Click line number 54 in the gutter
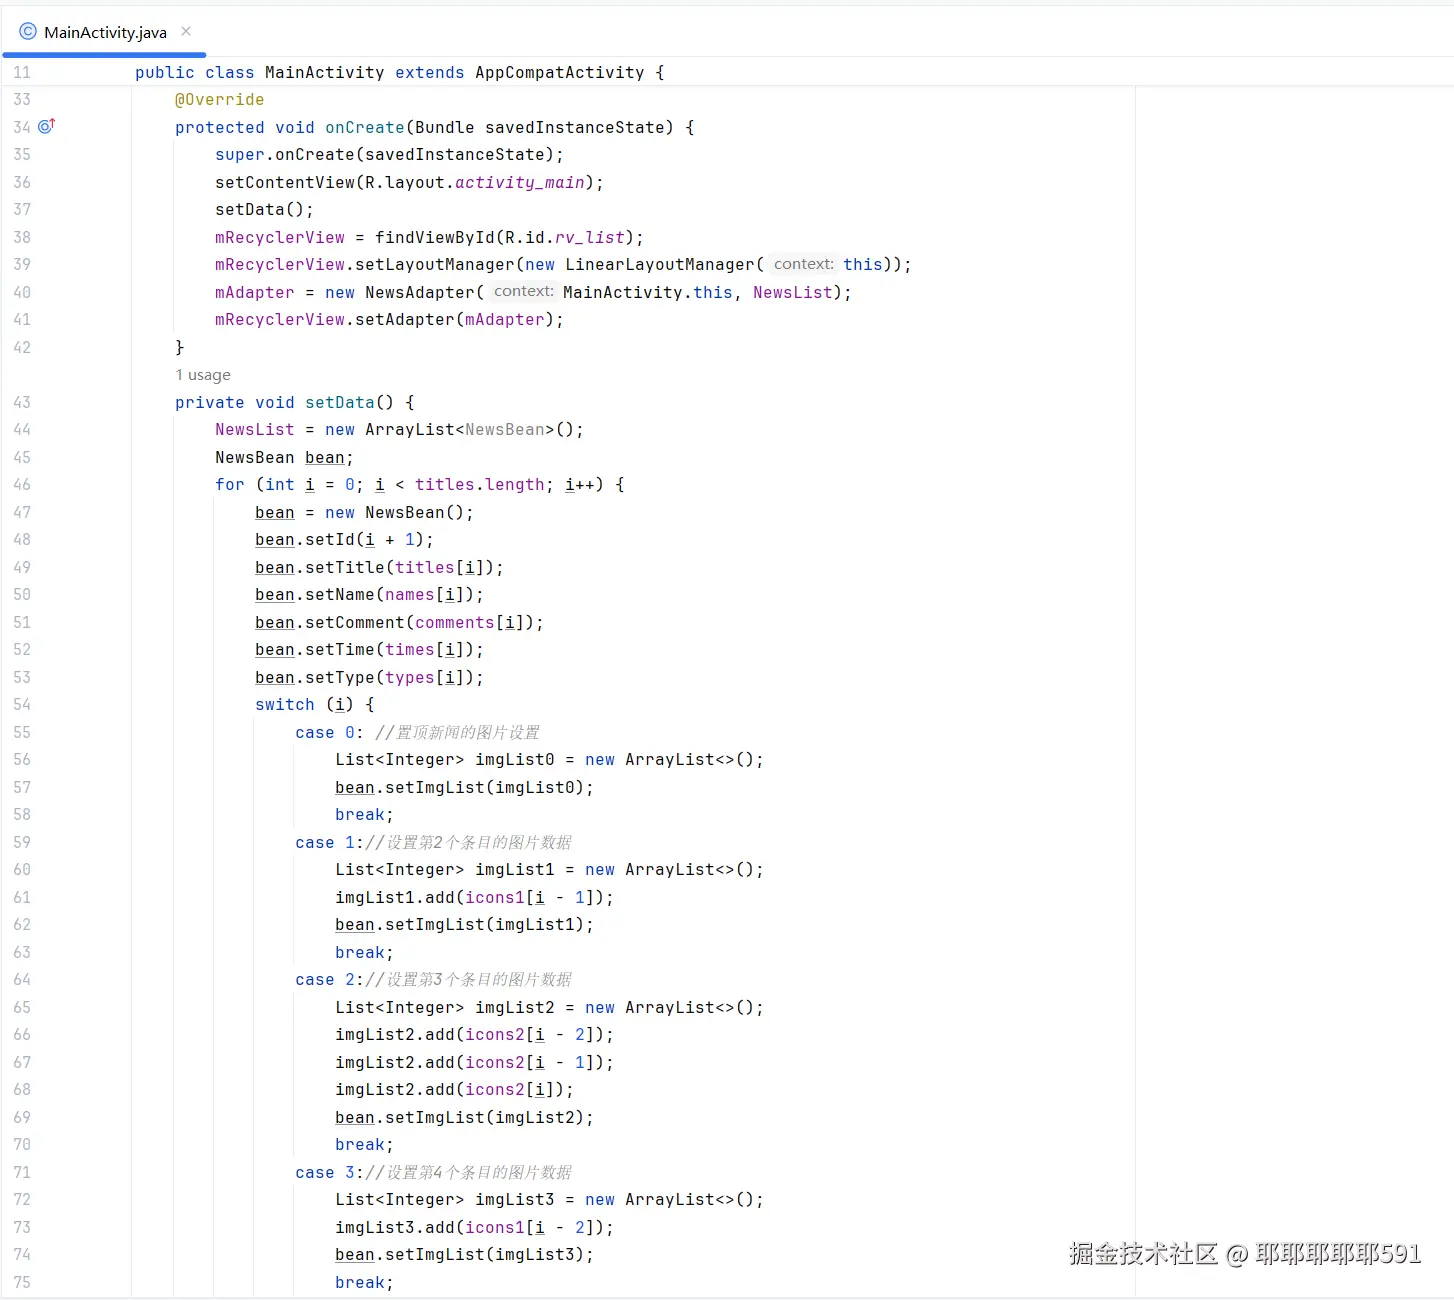The height and width of the screenshot is (1300, 1454). tap(22, 704)
